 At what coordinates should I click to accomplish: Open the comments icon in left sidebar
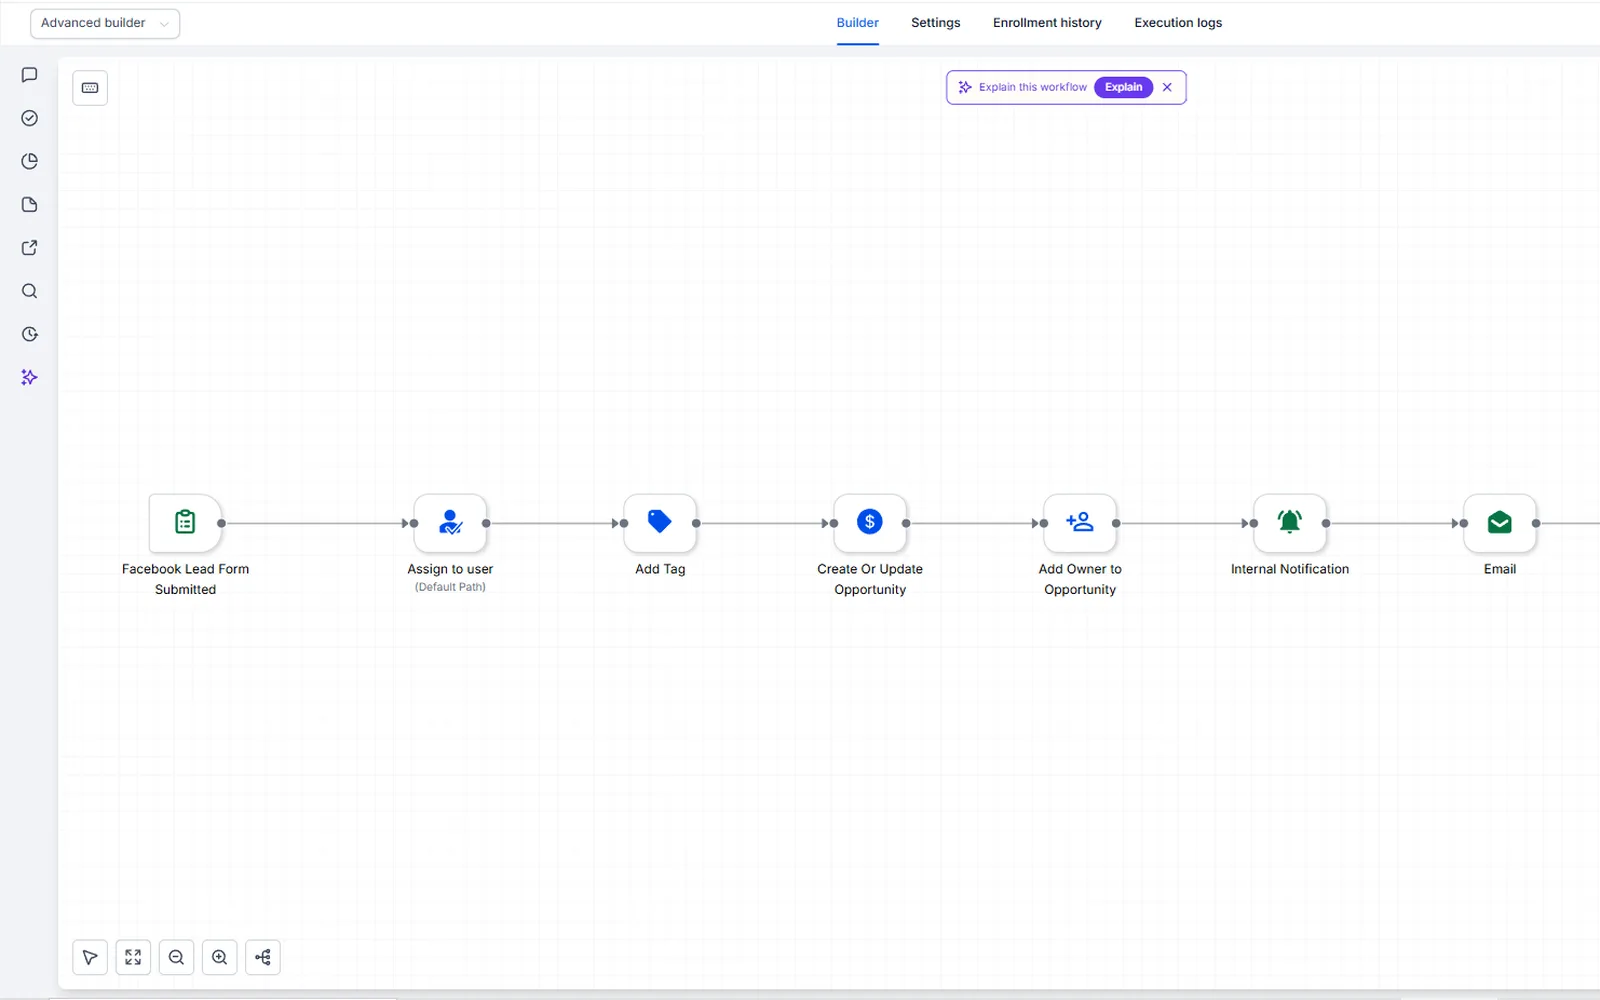(x=30, y=75)
